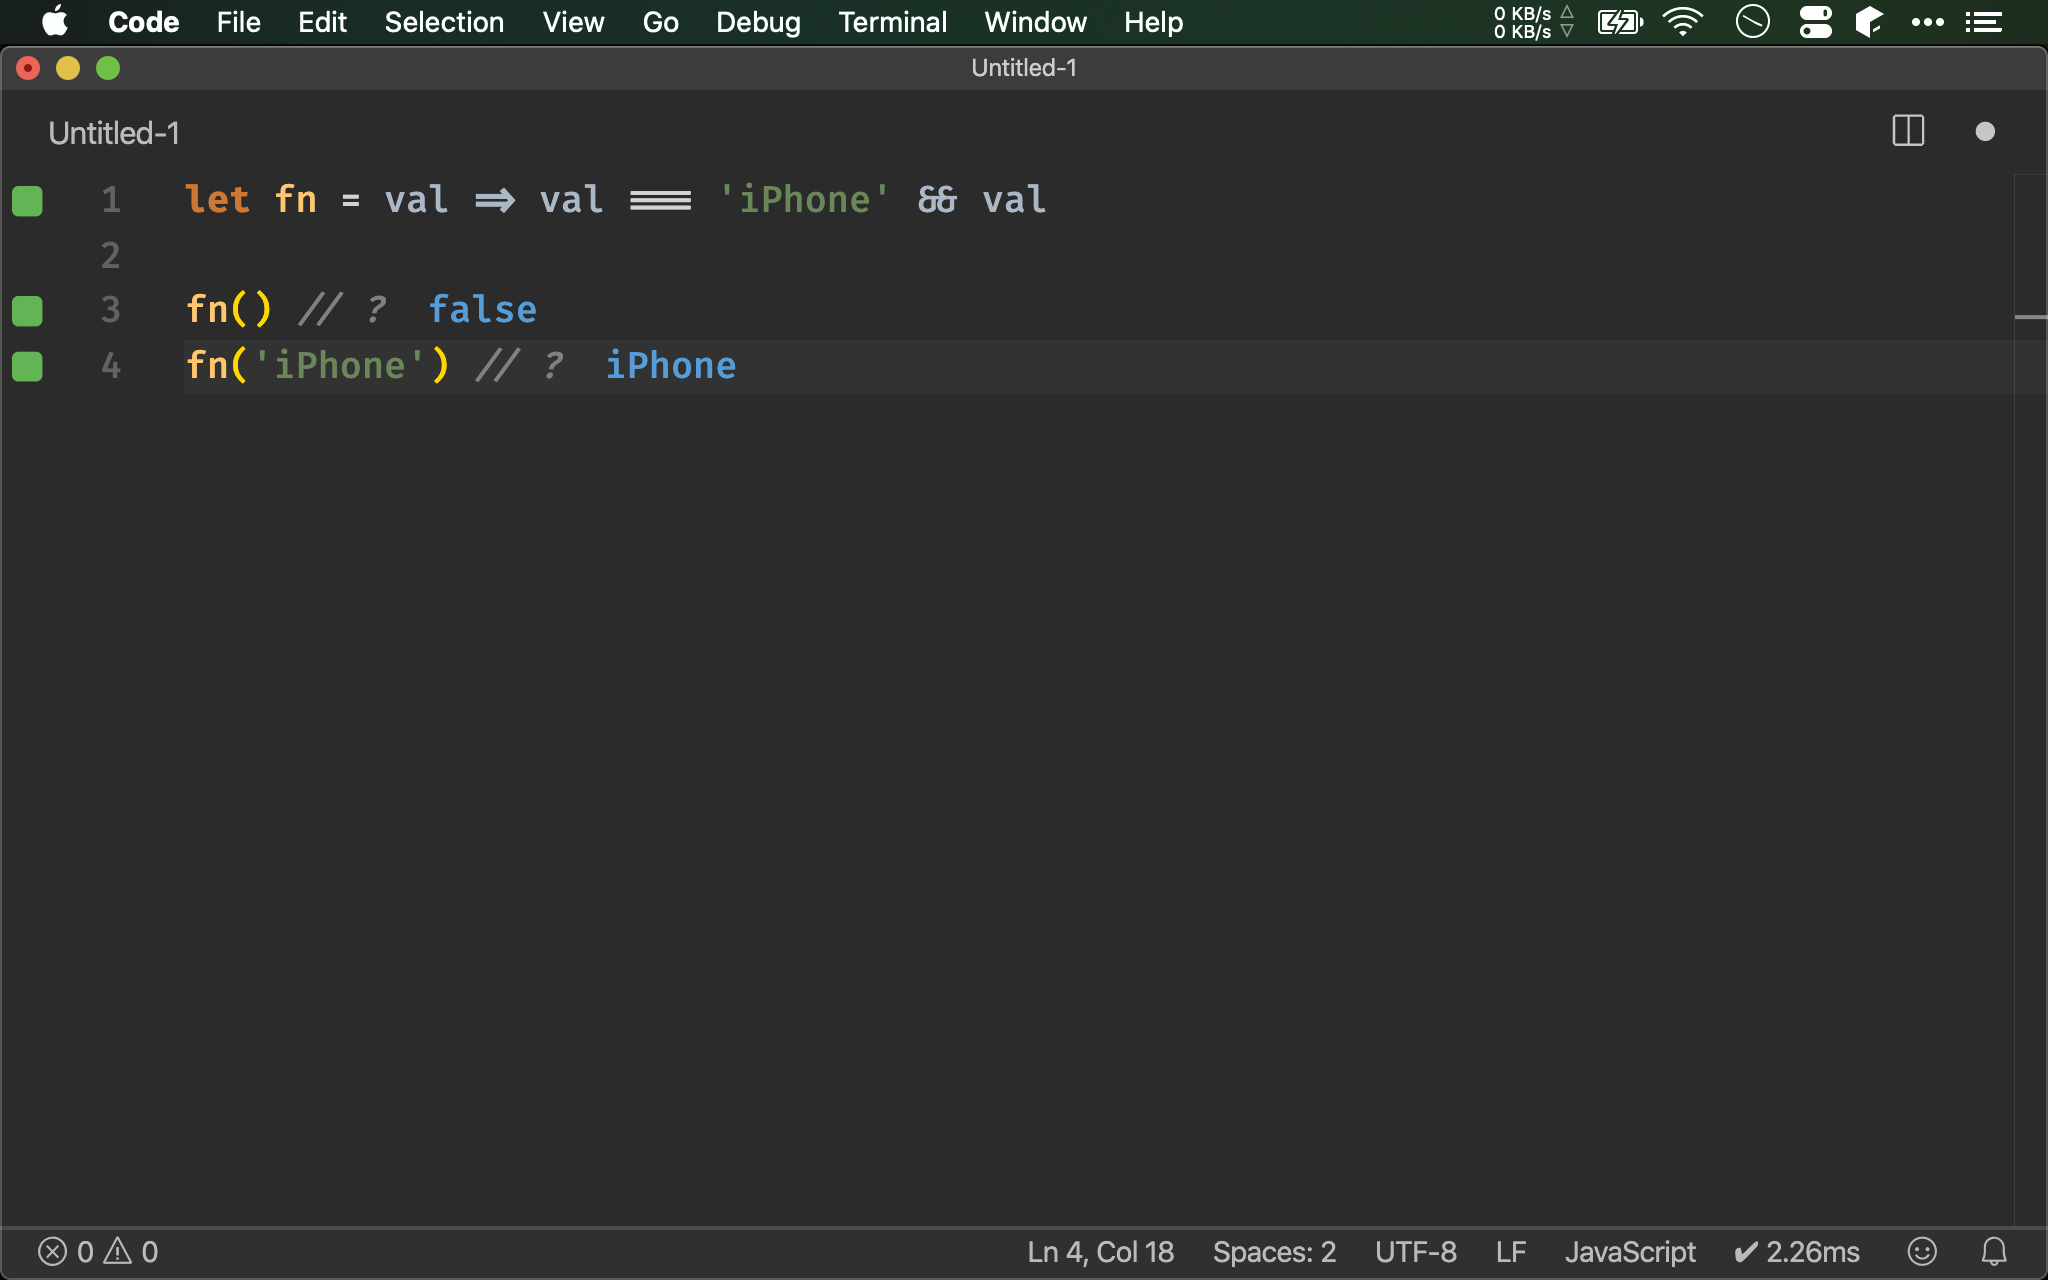Click the unsaved changes dot icon
Screen dimensions: 2048x1280
click(1985, 132)
